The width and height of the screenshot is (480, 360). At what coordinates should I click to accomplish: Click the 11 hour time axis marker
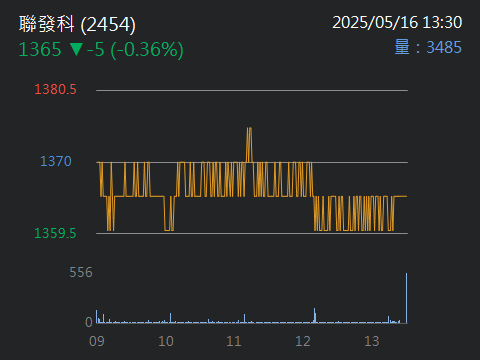pos(234,341)
